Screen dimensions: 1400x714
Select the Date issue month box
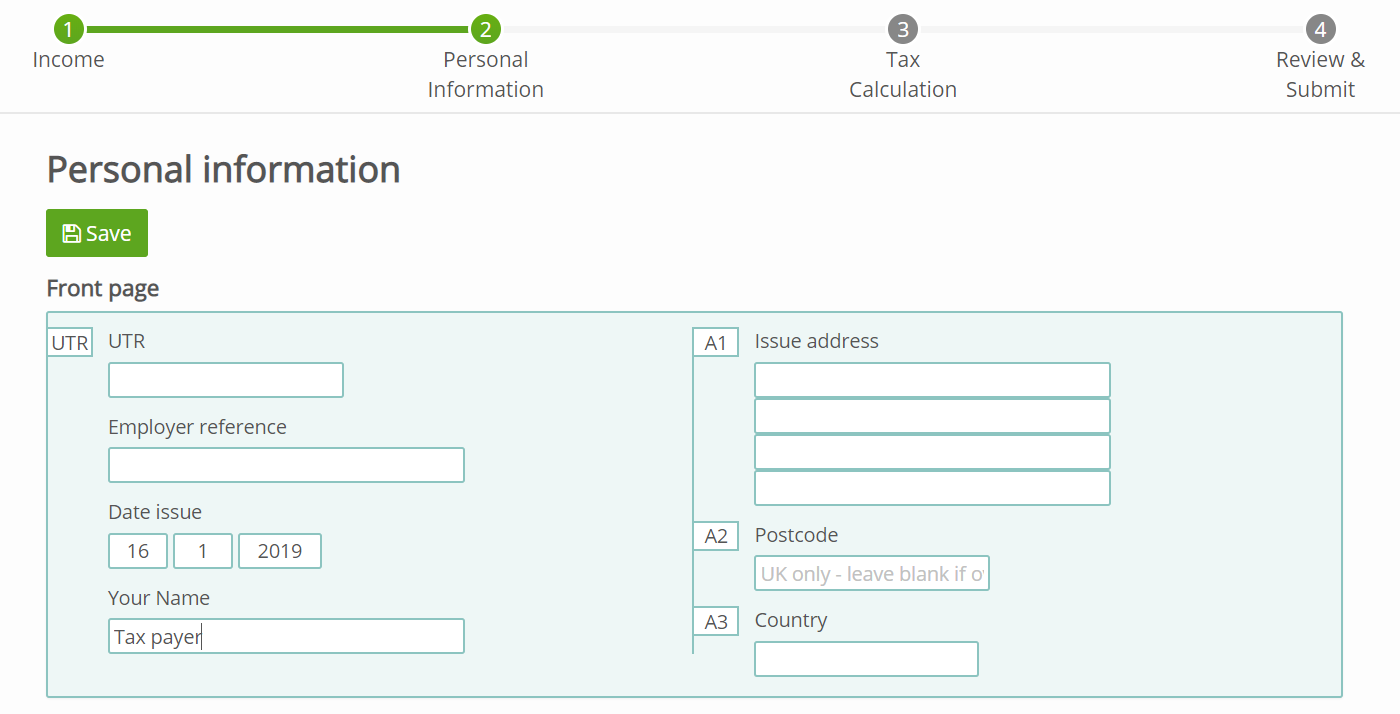pyautogui.click(x=203, y=551)
